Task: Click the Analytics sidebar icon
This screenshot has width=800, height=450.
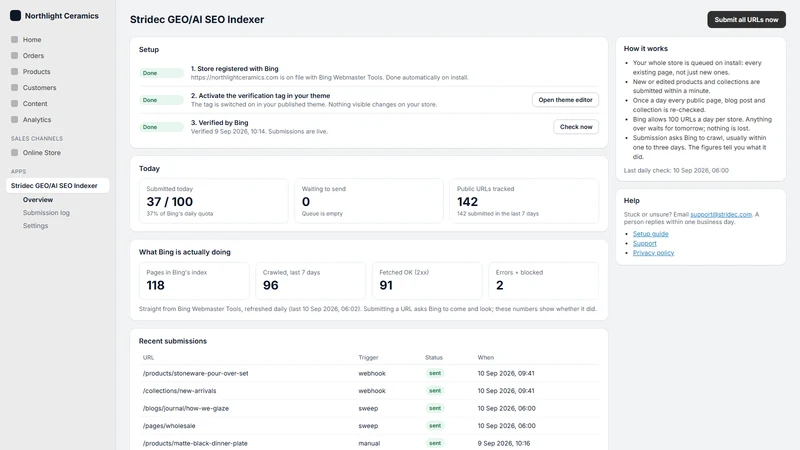Action: click(14, 119)
